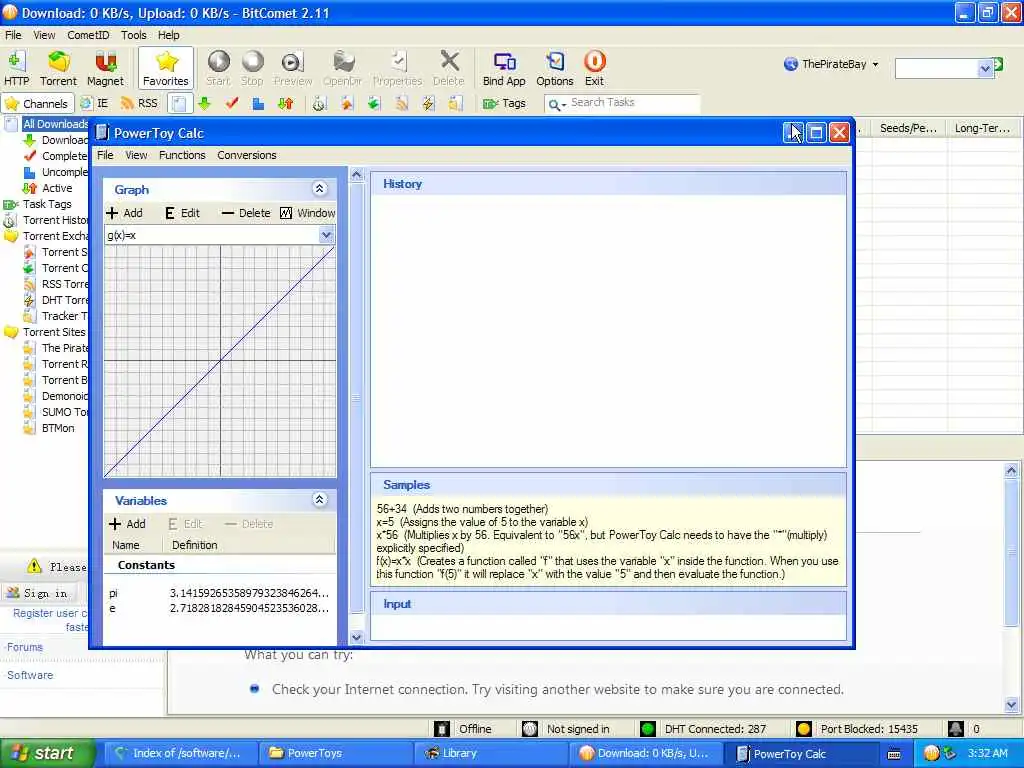Click the red Exit toolbar icon

[x=594, y=69]
